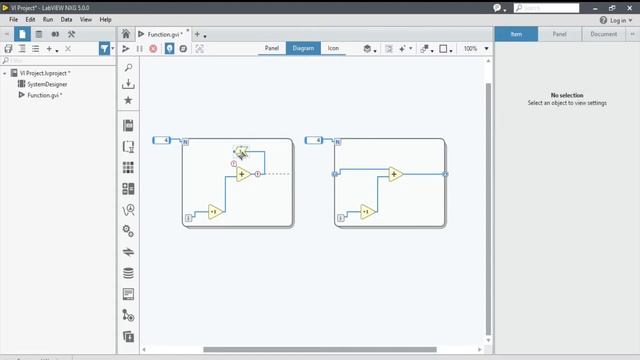Click the red Abort button
The height and width of the screenshot is (360, 640).
click(x=153, y=49)
